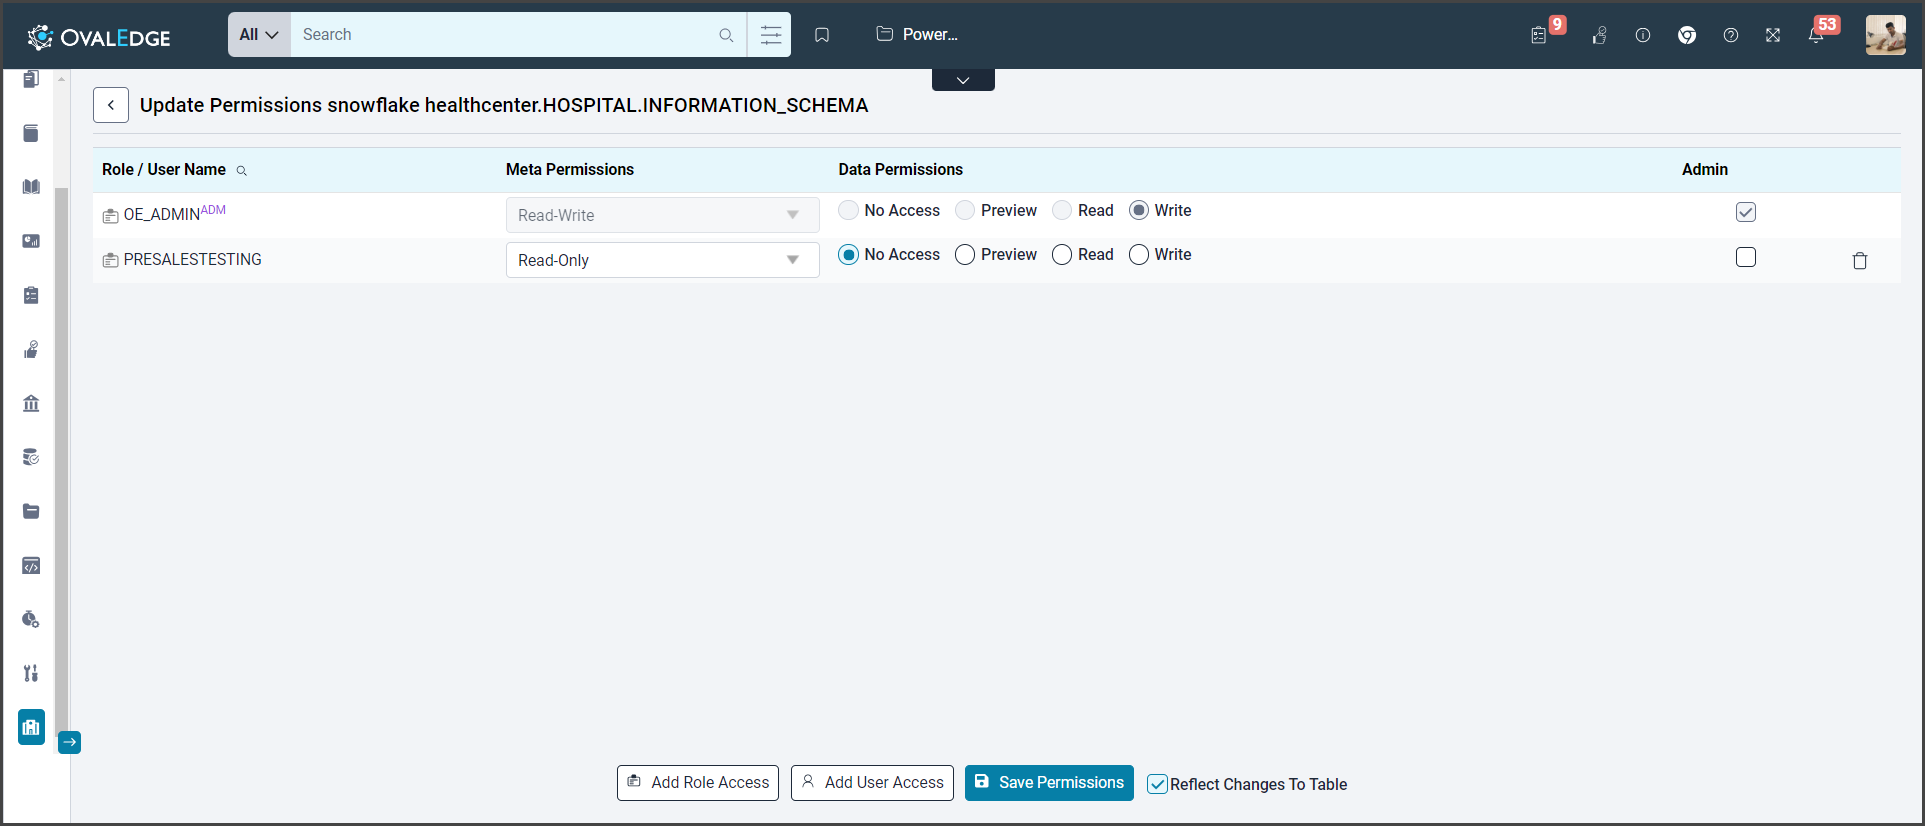
Task: Open the tools sidebar icon
Action: tap(31, 673)
